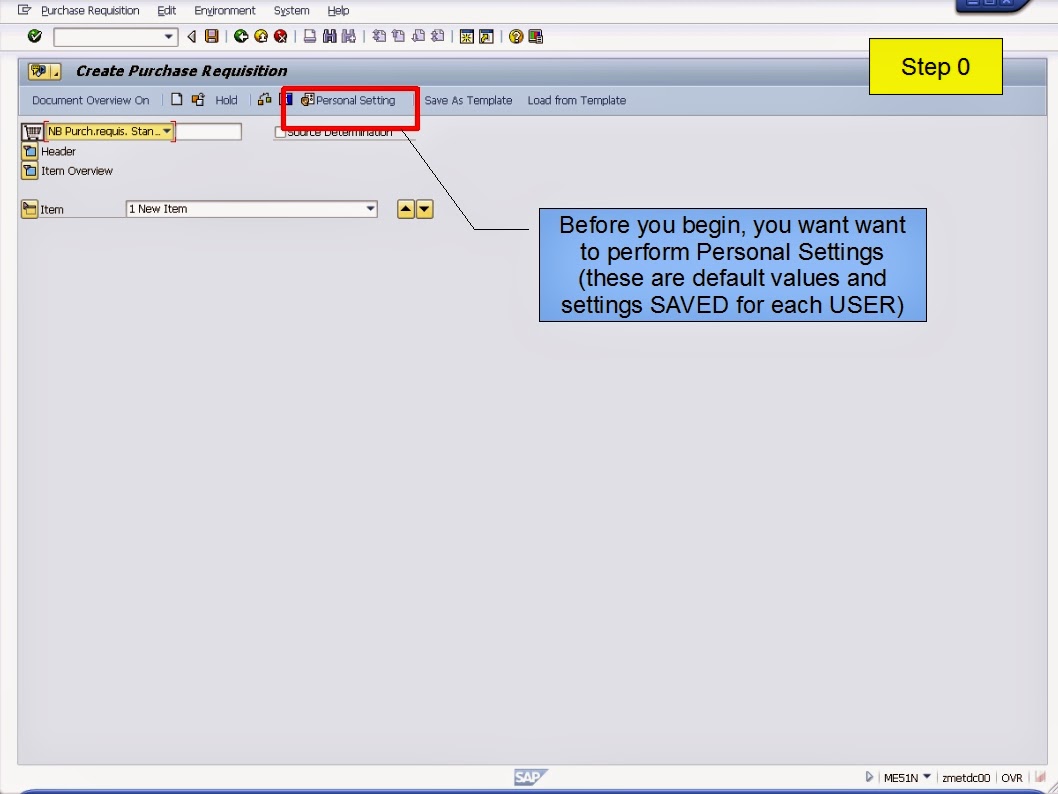Image resolution: width=1058 pixels, height=794 pixels.
Task: Open the document type dropdown showing NB Purch.requis.
Action: tap(167, 131)
